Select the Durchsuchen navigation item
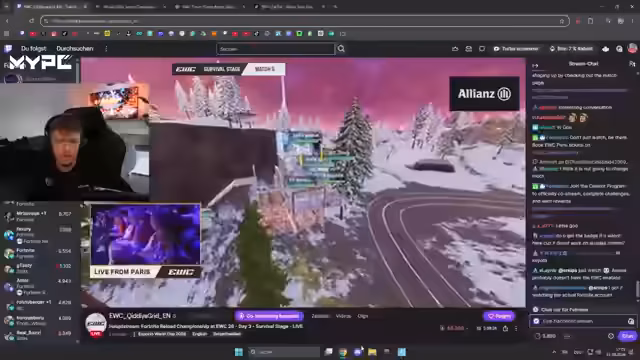Viewport: 640px width, 360px height. pos(75,49)
